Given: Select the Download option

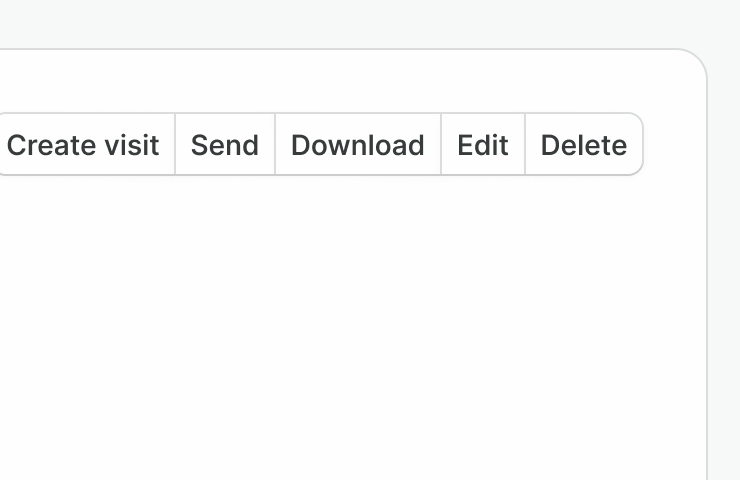Looking at the screenshot, I should (358, 145).
